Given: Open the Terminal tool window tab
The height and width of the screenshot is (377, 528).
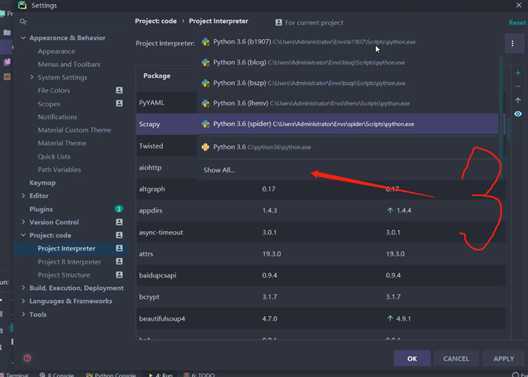Looking at the screenshot, I should point(15,374).
